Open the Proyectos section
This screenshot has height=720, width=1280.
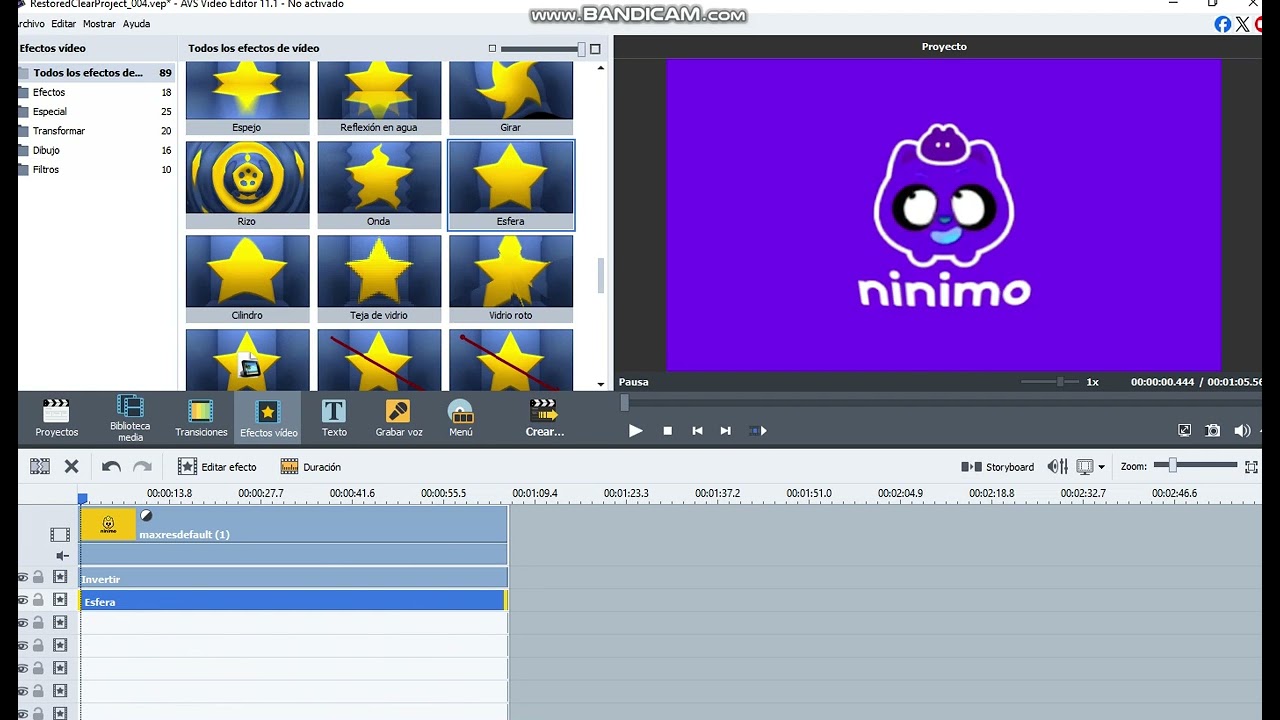(56, 418)
